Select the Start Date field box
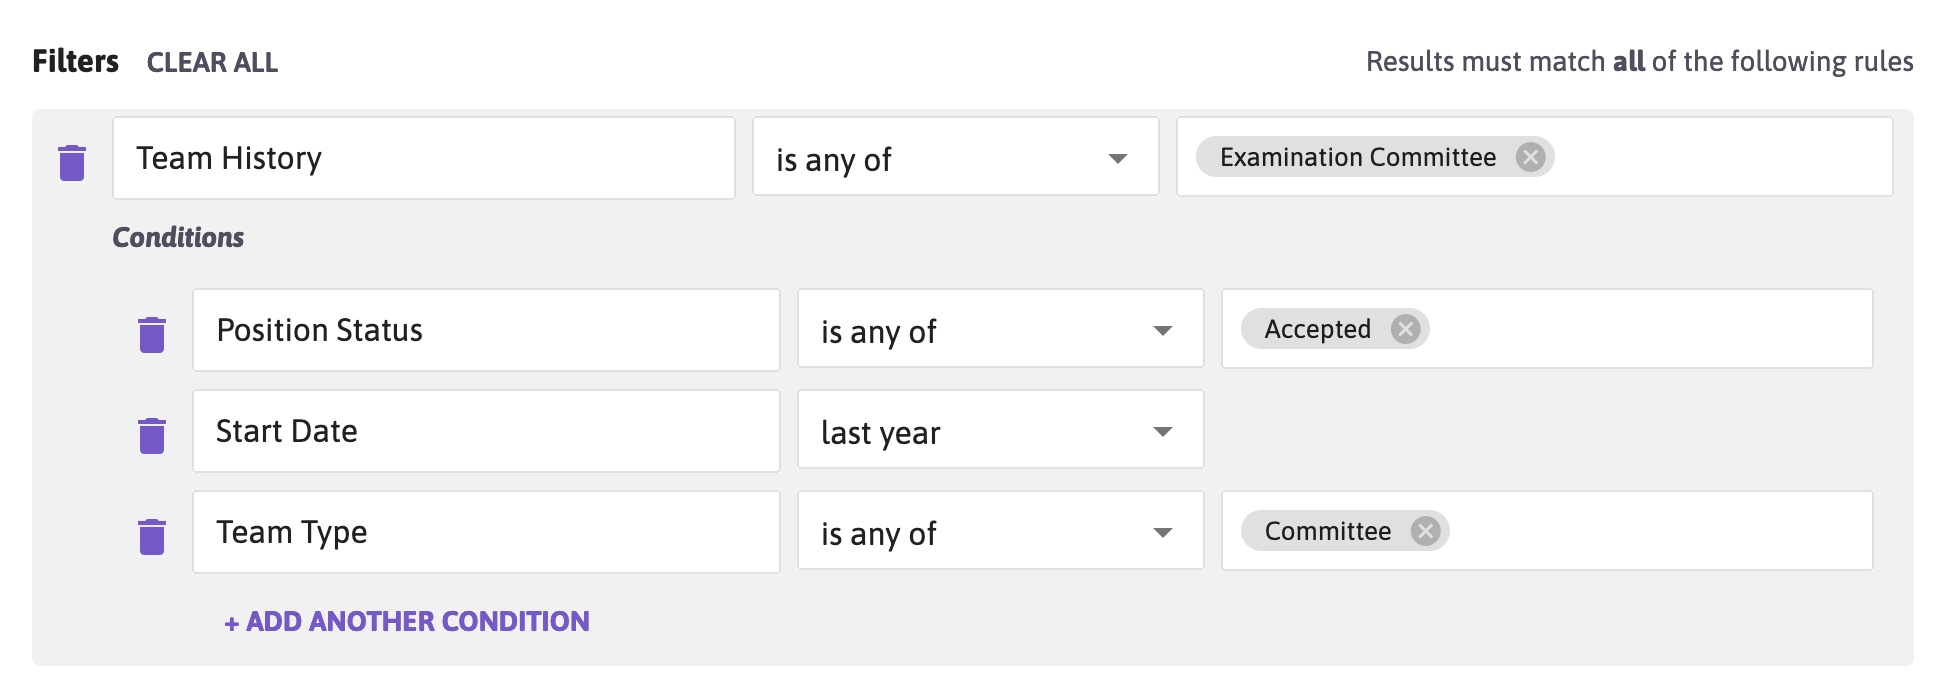Viewport: 1934px width, 700px height. tap(486, 431)
